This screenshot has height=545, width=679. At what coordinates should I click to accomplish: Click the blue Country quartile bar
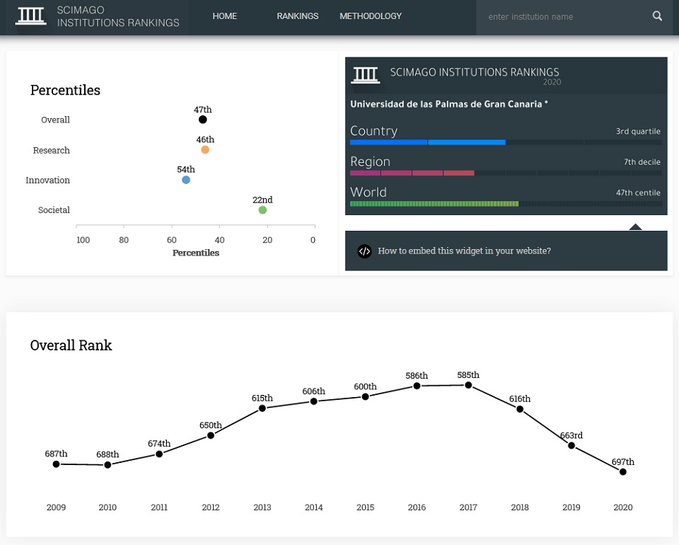(427, 142)
